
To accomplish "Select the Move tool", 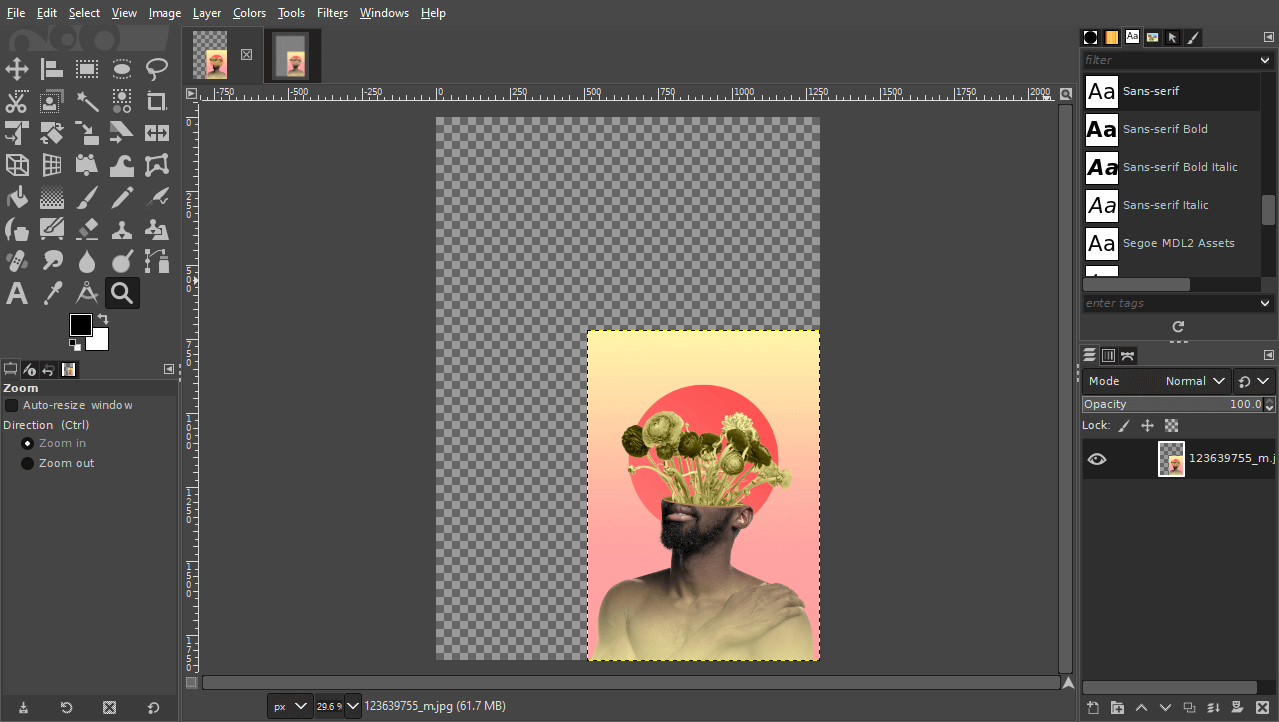I will [x=17, y=69].
